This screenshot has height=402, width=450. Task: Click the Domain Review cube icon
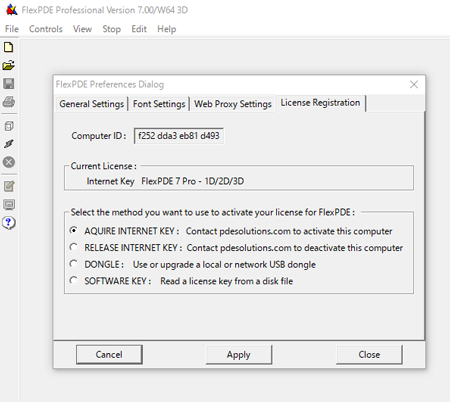(9, 126)
